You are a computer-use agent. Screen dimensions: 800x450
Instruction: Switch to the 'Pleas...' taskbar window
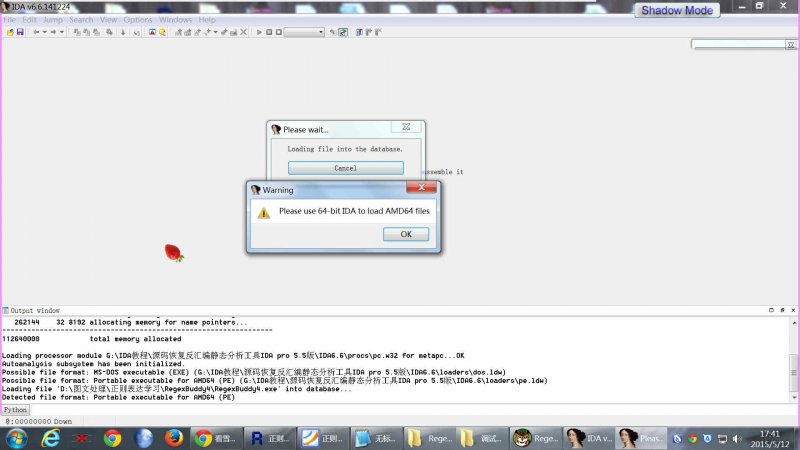(642, 438)
